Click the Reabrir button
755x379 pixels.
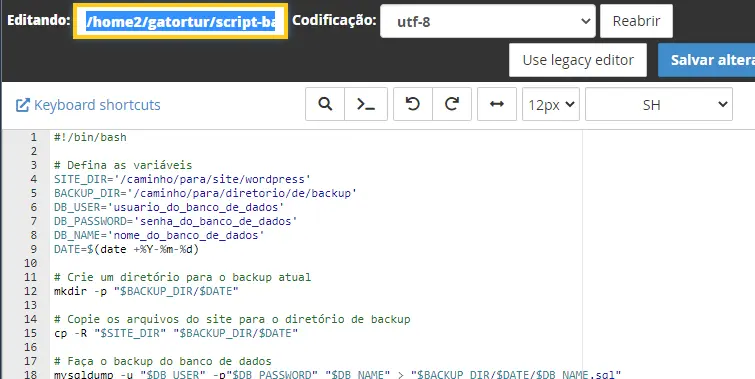(x=636, y=21)
